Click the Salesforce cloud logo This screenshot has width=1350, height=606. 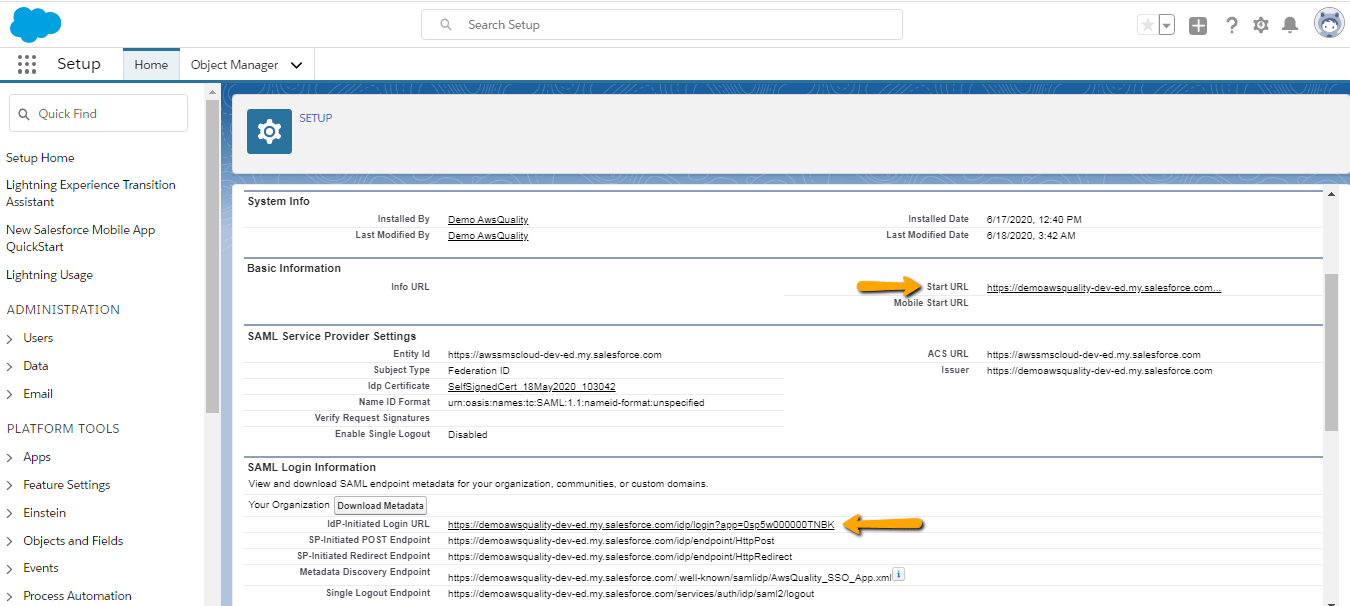[x=35, y=23]
